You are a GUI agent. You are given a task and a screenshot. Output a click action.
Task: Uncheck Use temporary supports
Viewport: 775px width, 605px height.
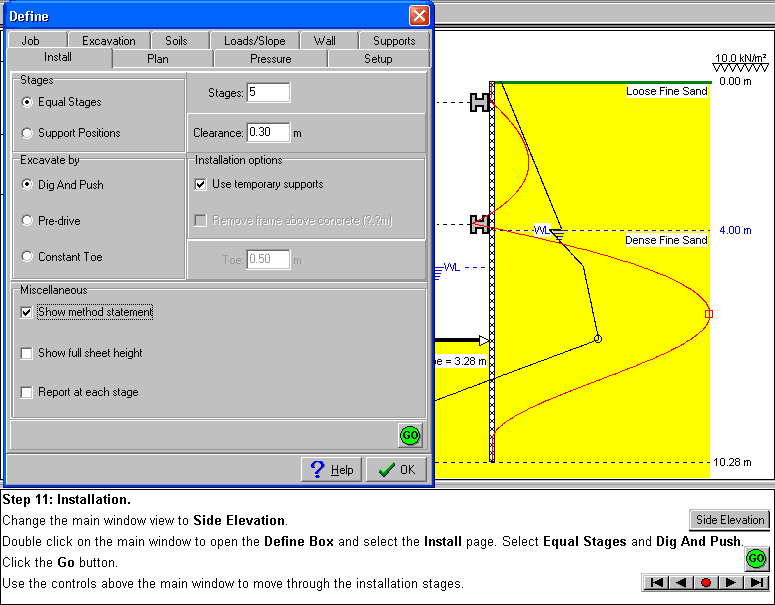pos(201,184)
